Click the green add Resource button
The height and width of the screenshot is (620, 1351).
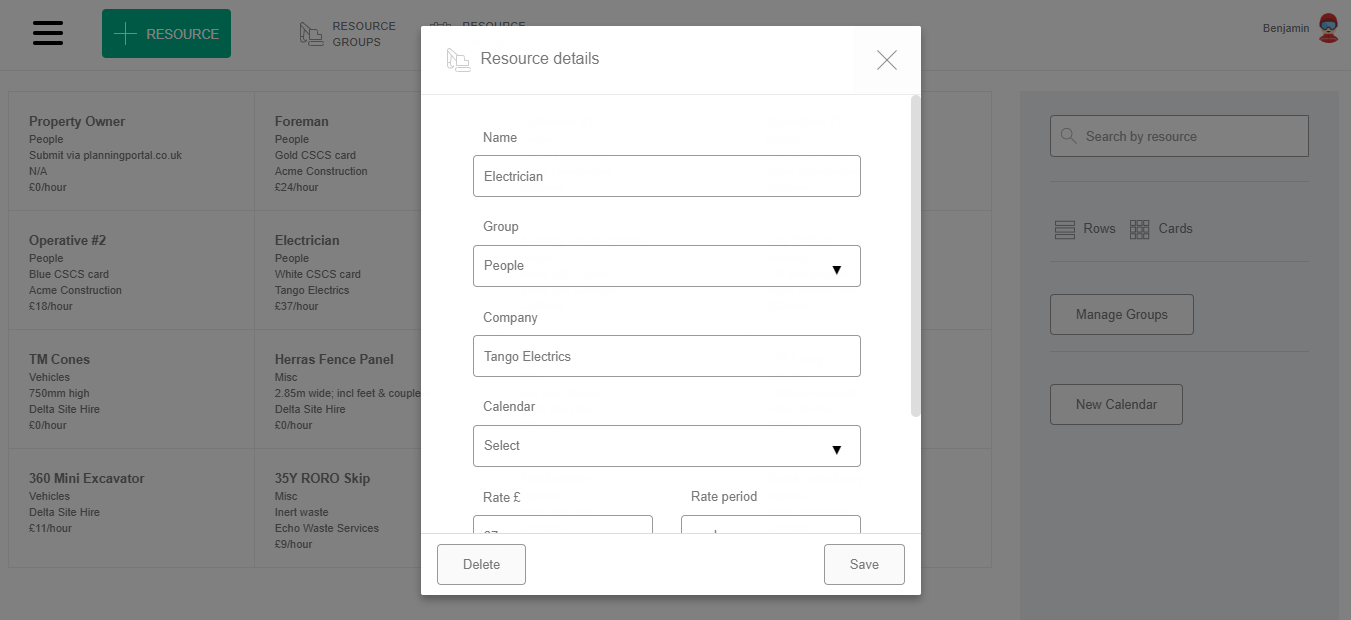pos(166,34)
